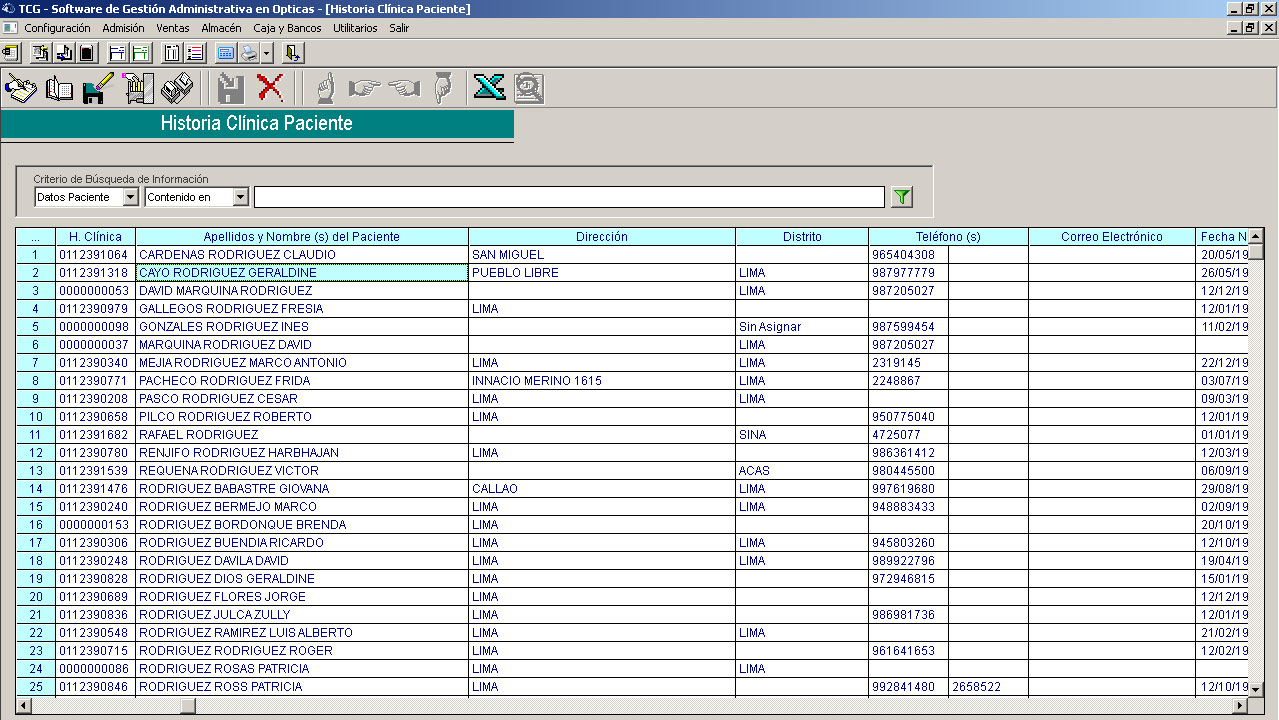Open the Contenido en dropdown
Viewport: 1279px width, 720px height.
[240, 197]
